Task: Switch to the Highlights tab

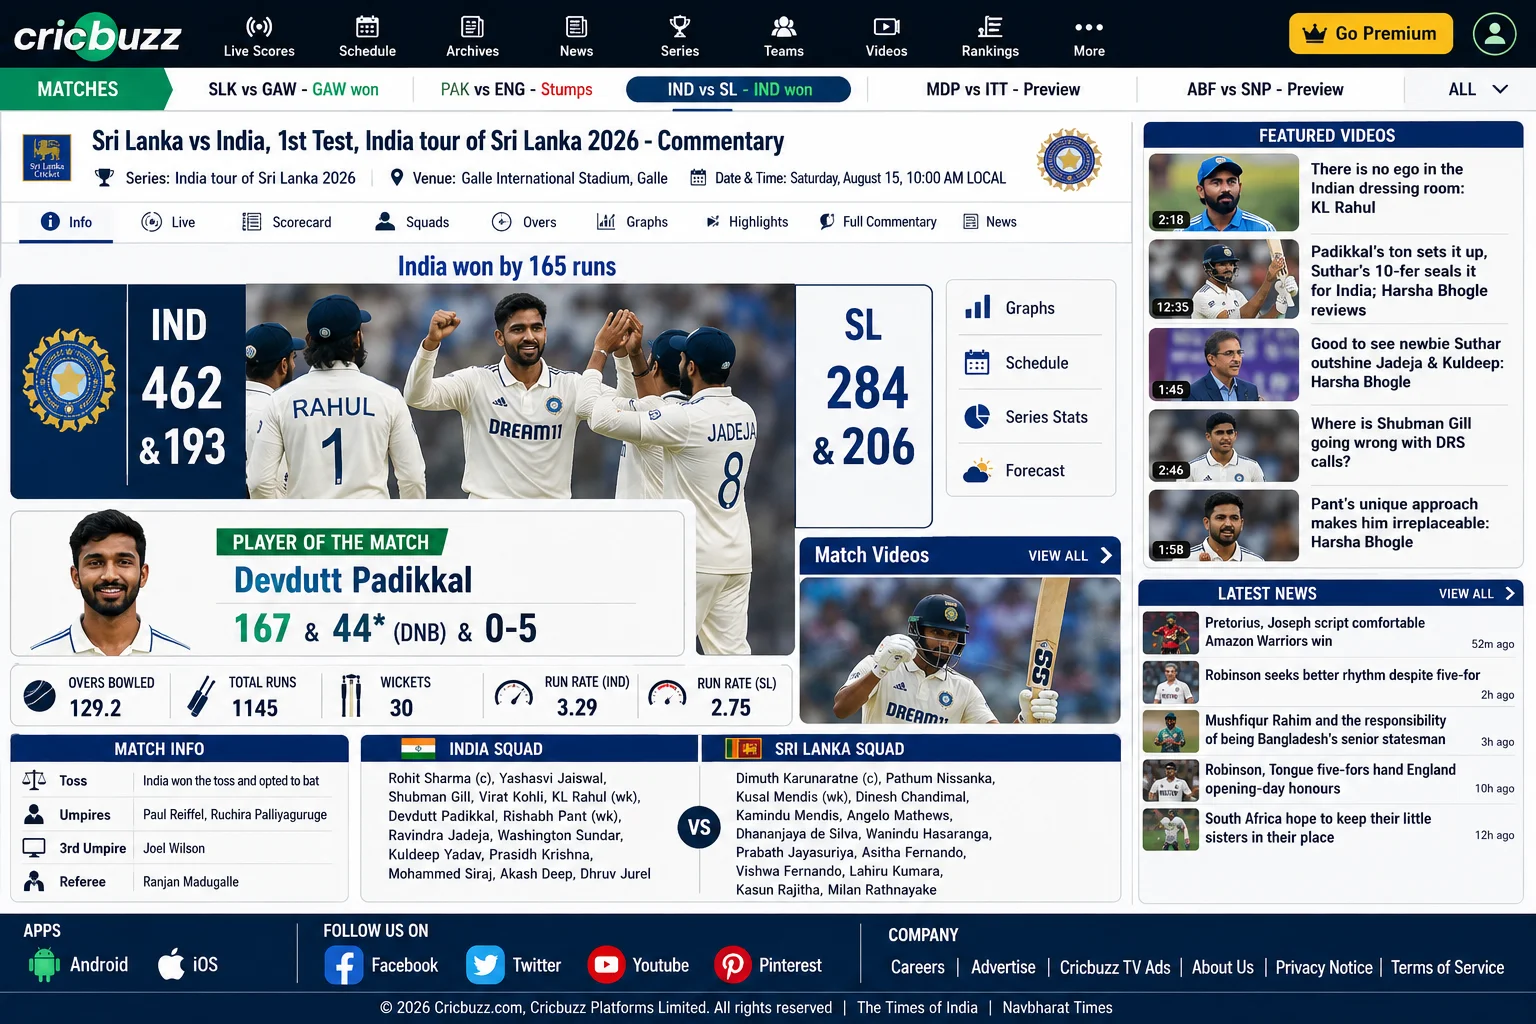Action: (747, 222)
